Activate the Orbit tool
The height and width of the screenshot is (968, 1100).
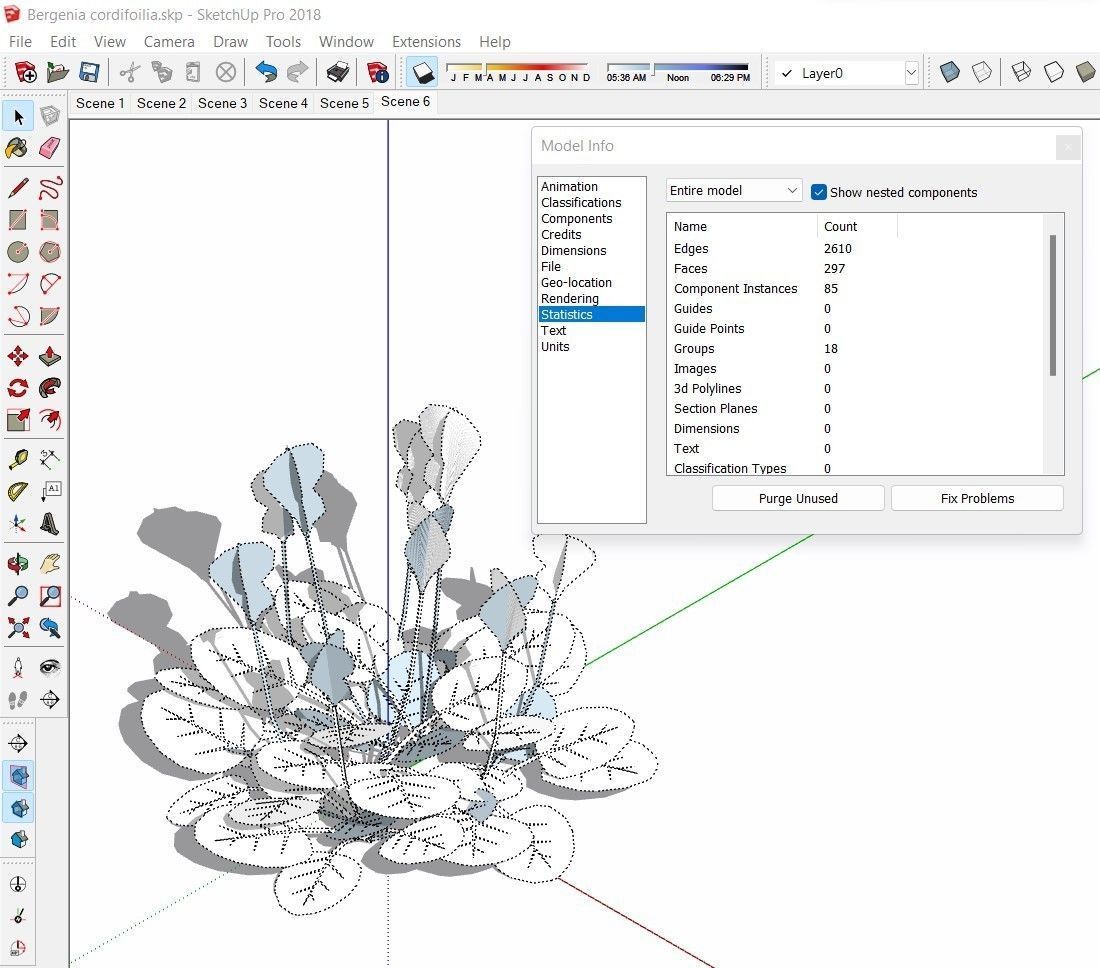[x=18, y=564]
